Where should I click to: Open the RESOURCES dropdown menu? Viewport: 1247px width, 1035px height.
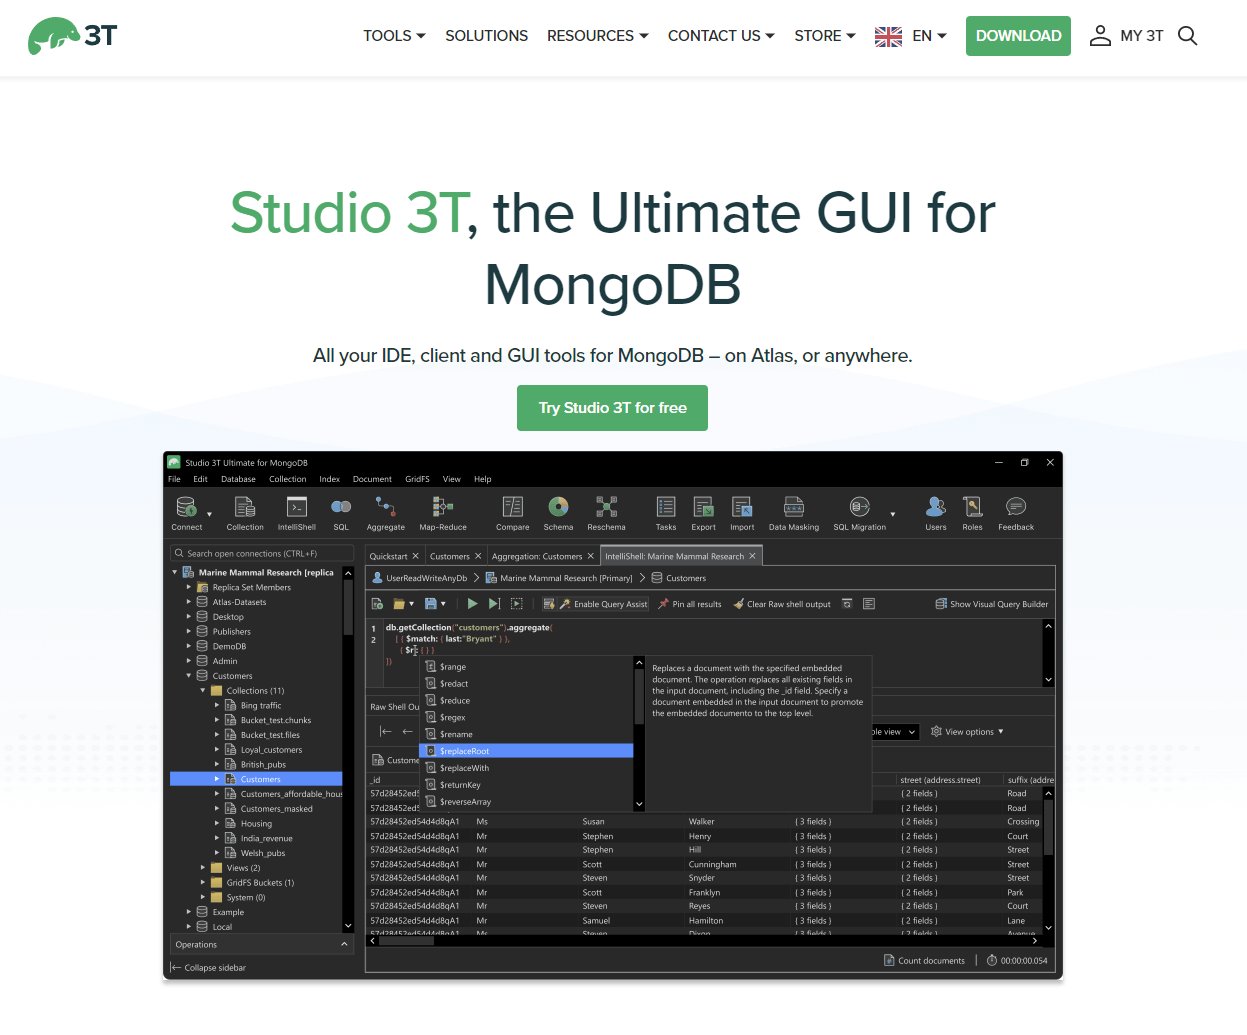pyautogui.click(x=597, y=36)
